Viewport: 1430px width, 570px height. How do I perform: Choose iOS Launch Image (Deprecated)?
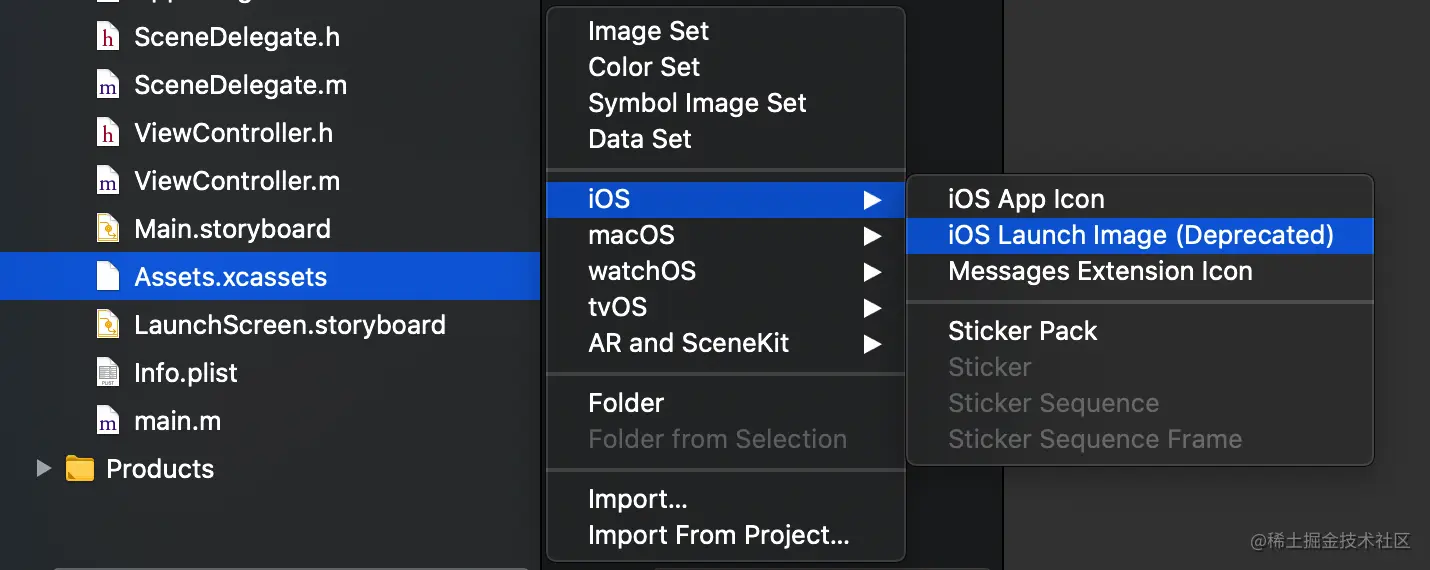pyautogui.click(x=1140, y=236)
